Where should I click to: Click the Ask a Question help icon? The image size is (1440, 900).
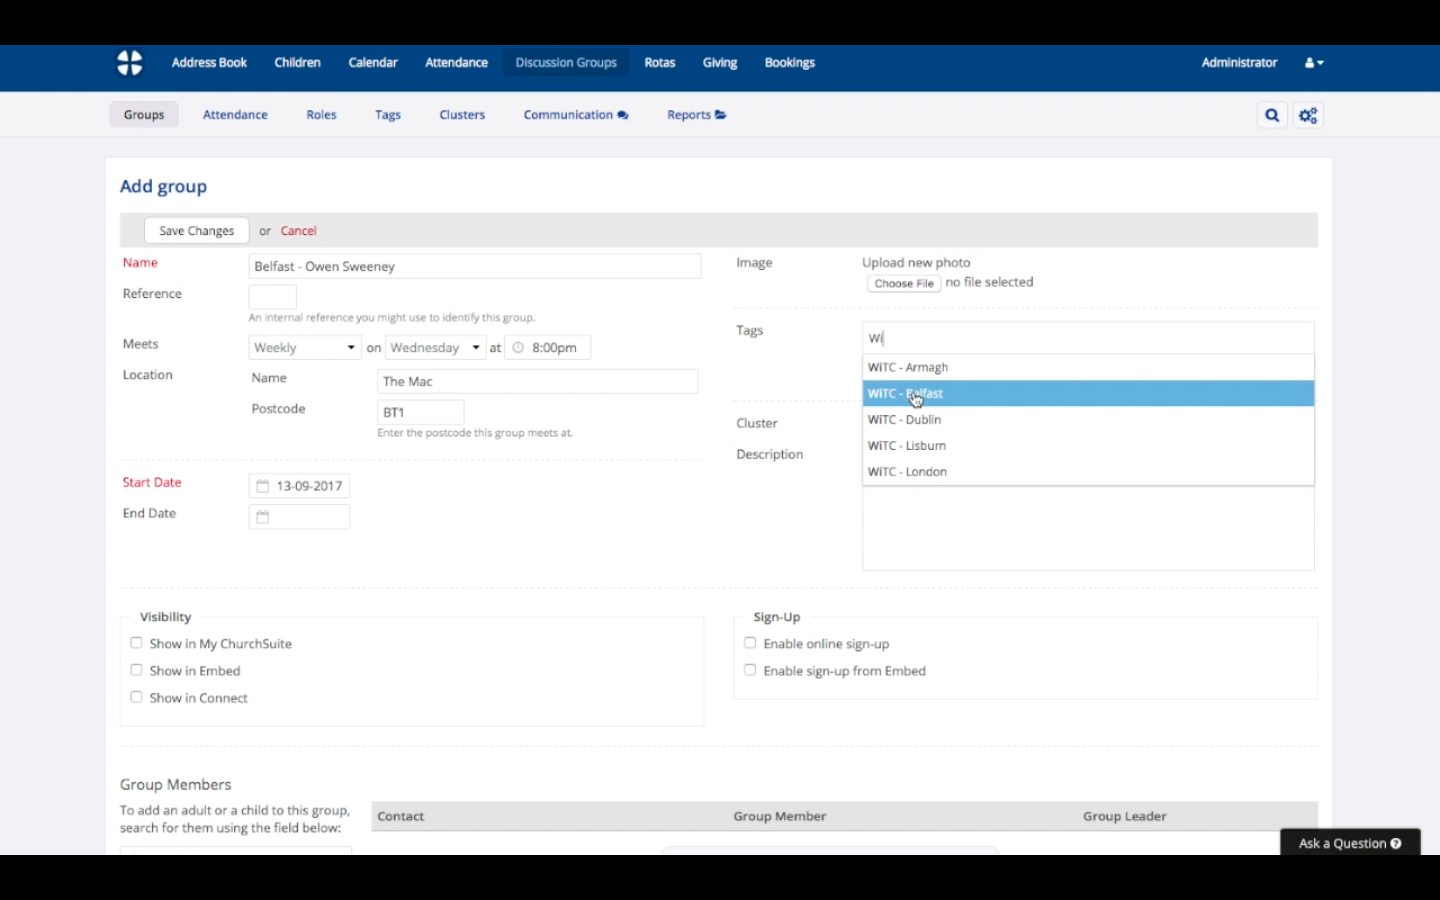pos(1396,844)
